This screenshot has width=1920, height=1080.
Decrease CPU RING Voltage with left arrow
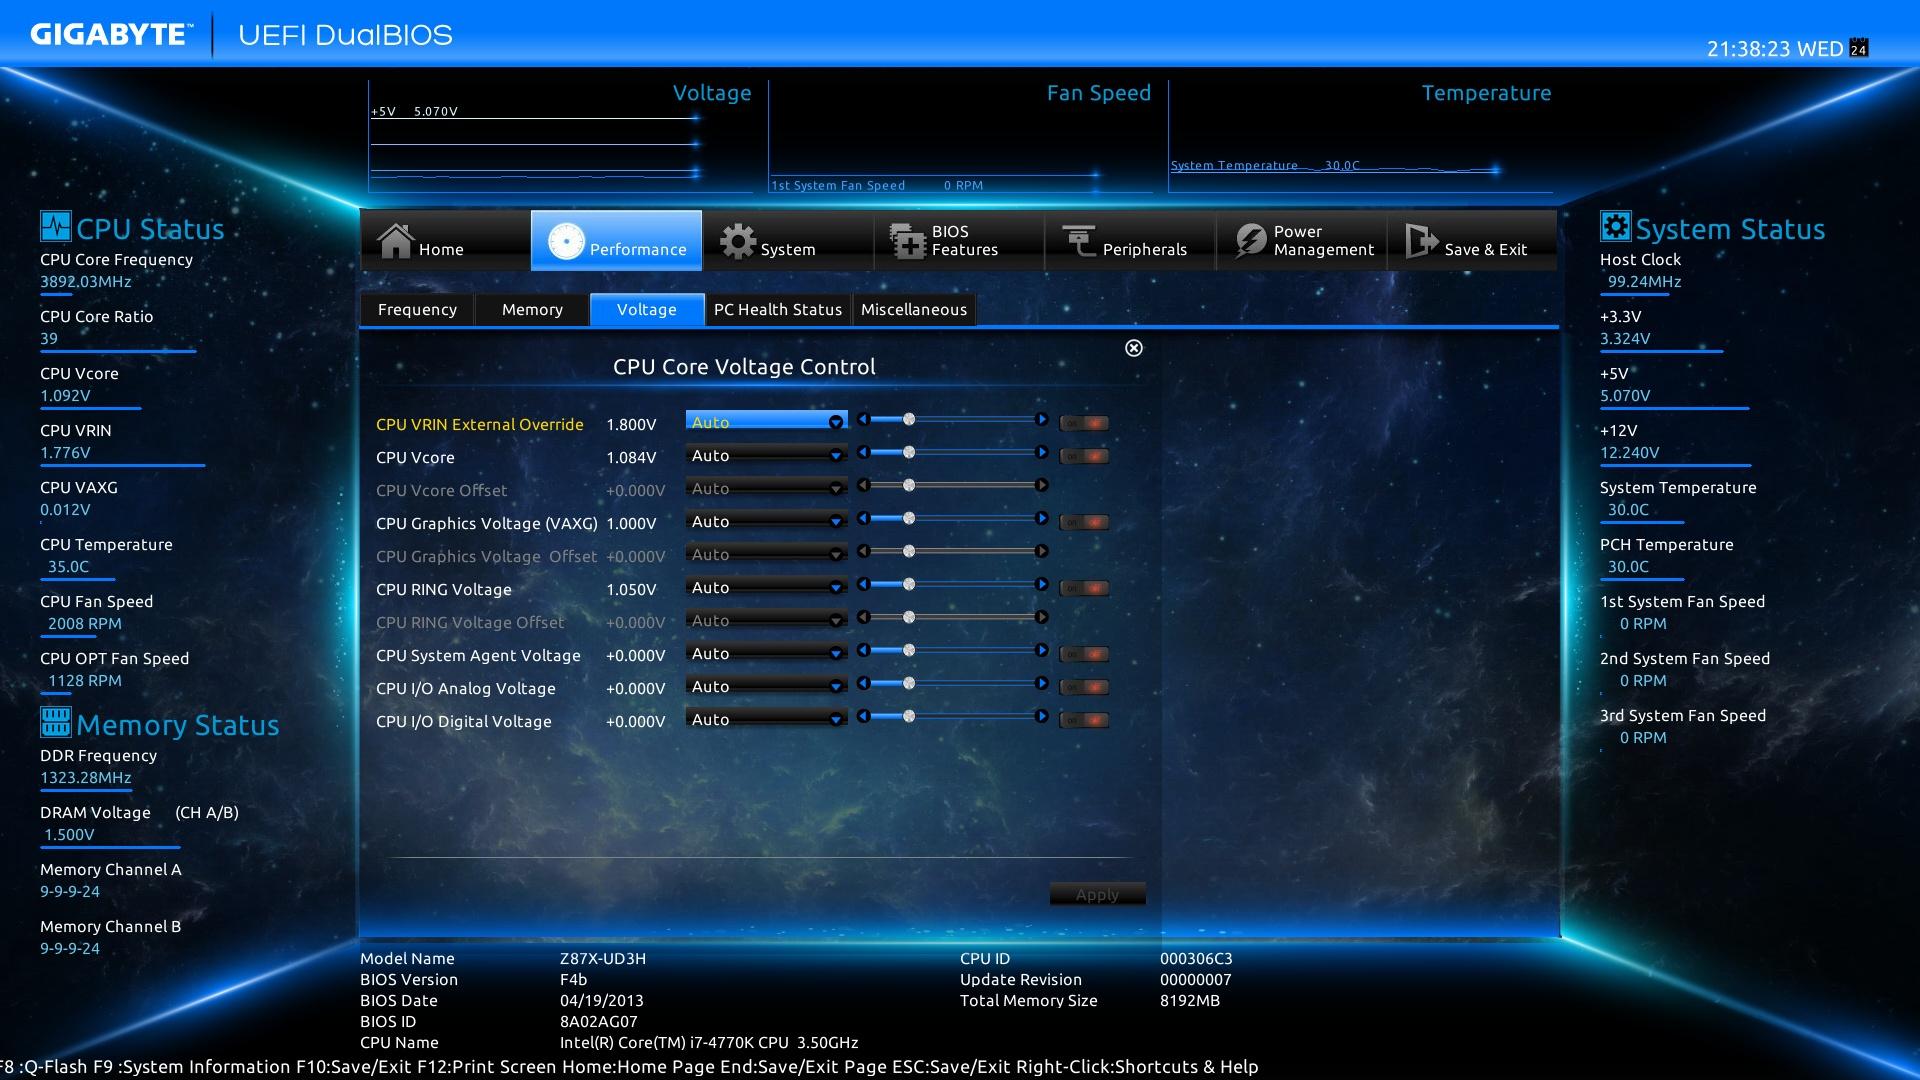(x=863, y=585)
